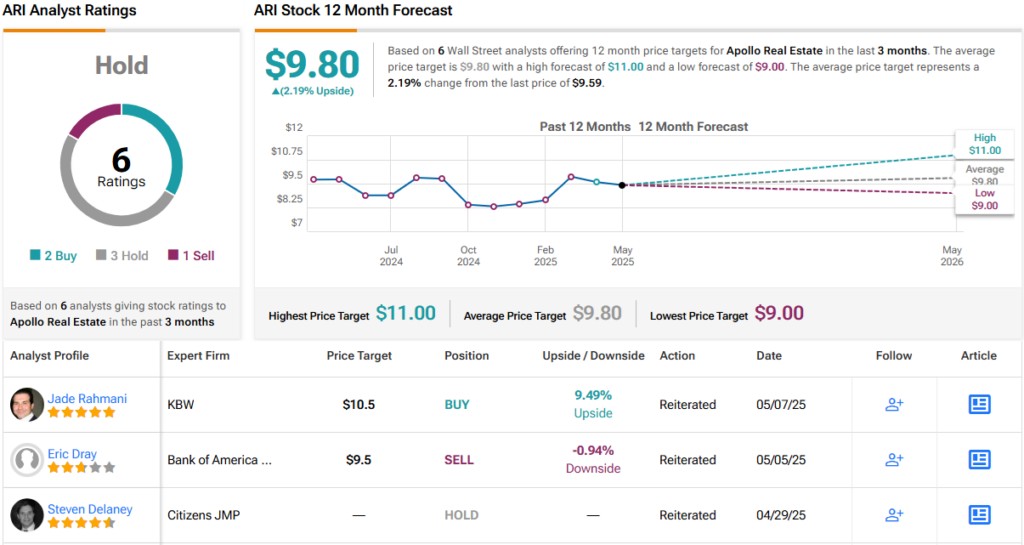Follow analyst Jade Rahmani
This screenshot has width=1024, height=545.
point(894,404)
